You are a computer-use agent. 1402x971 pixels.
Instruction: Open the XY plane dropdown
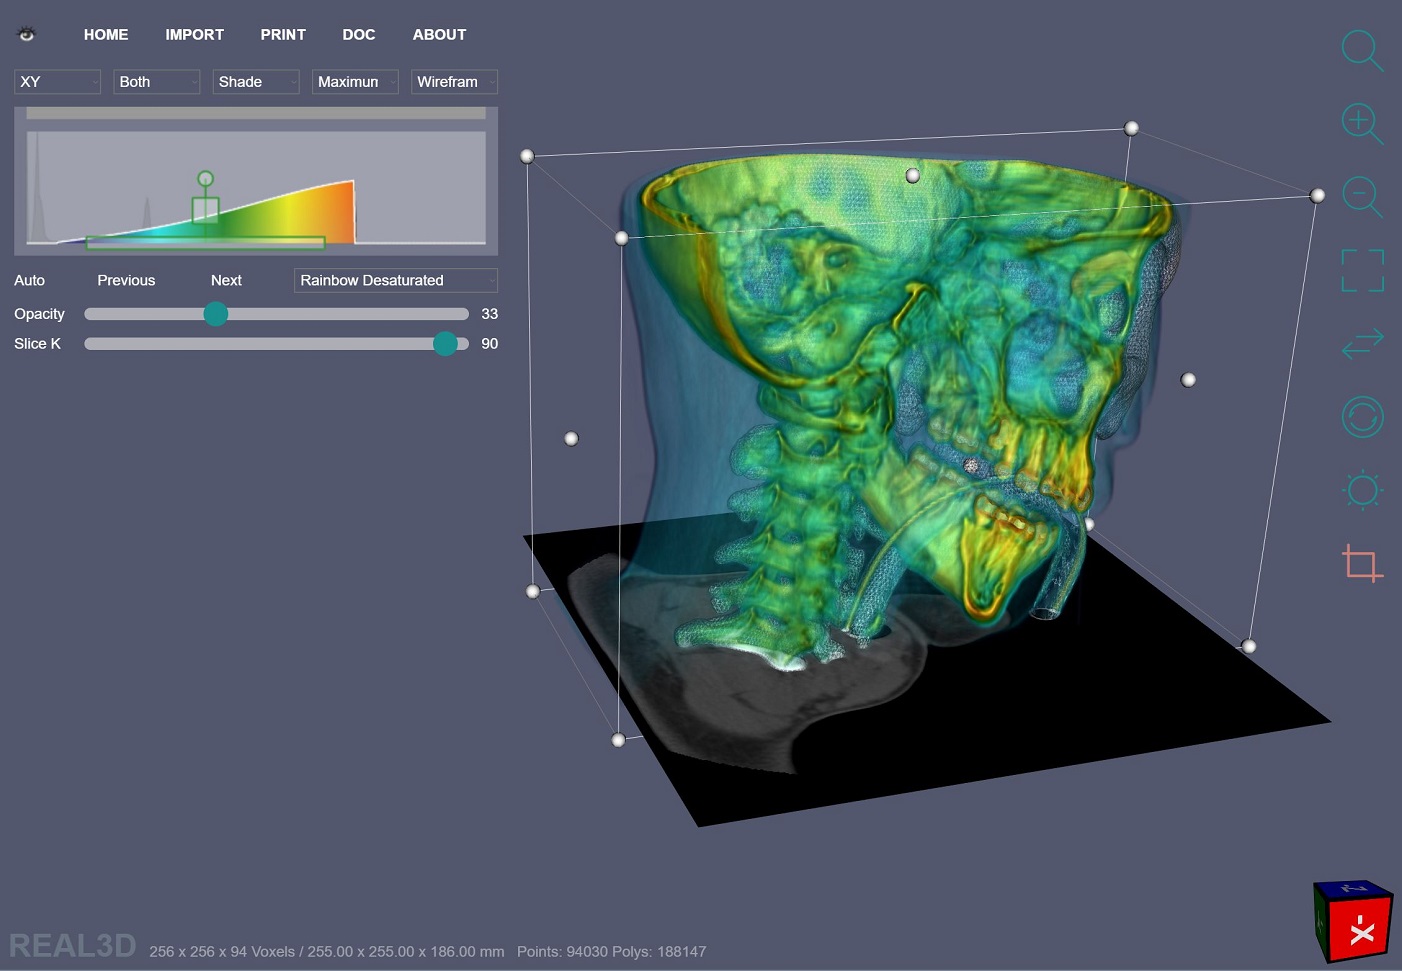pos(57,82)
